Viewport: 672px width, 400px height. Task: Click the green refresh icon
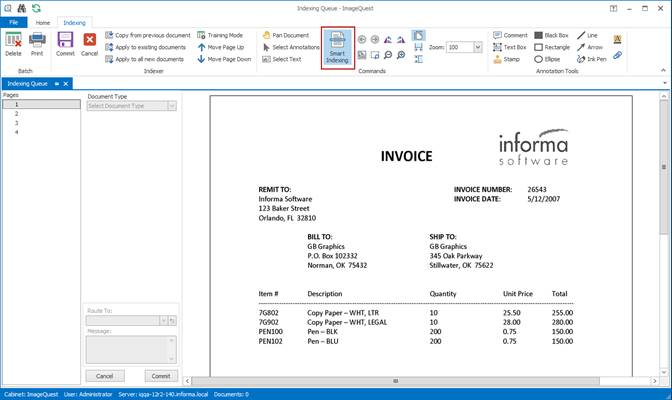[x=36, y=8]
